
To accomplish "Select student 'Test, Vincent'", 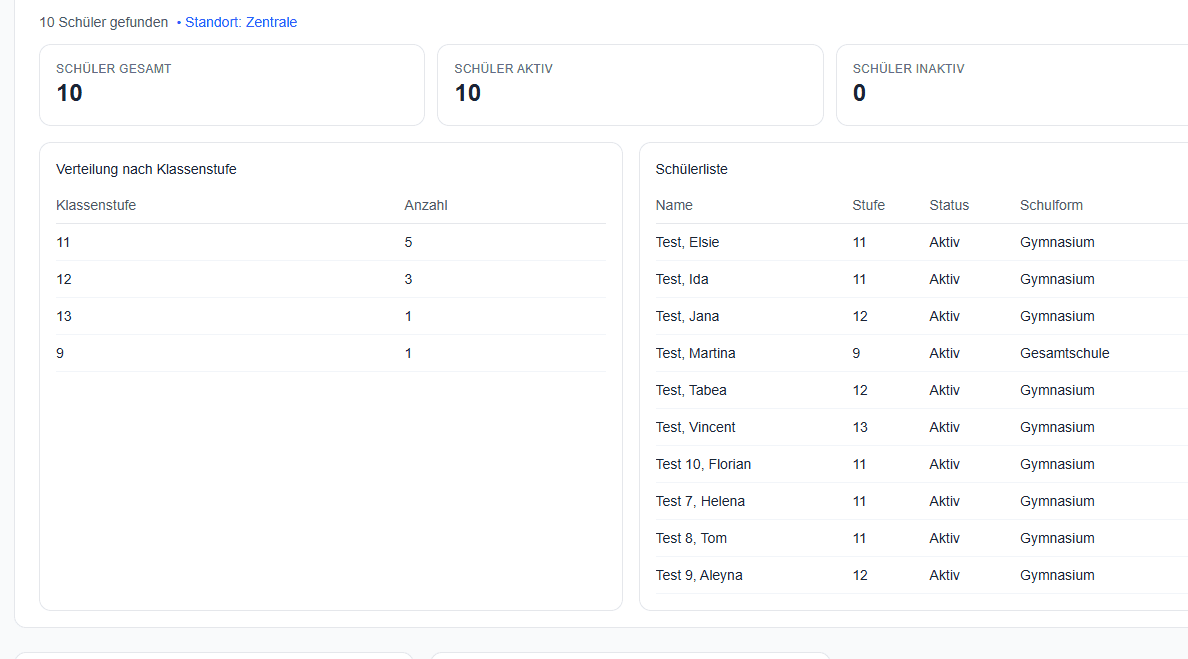I will 696,428.
